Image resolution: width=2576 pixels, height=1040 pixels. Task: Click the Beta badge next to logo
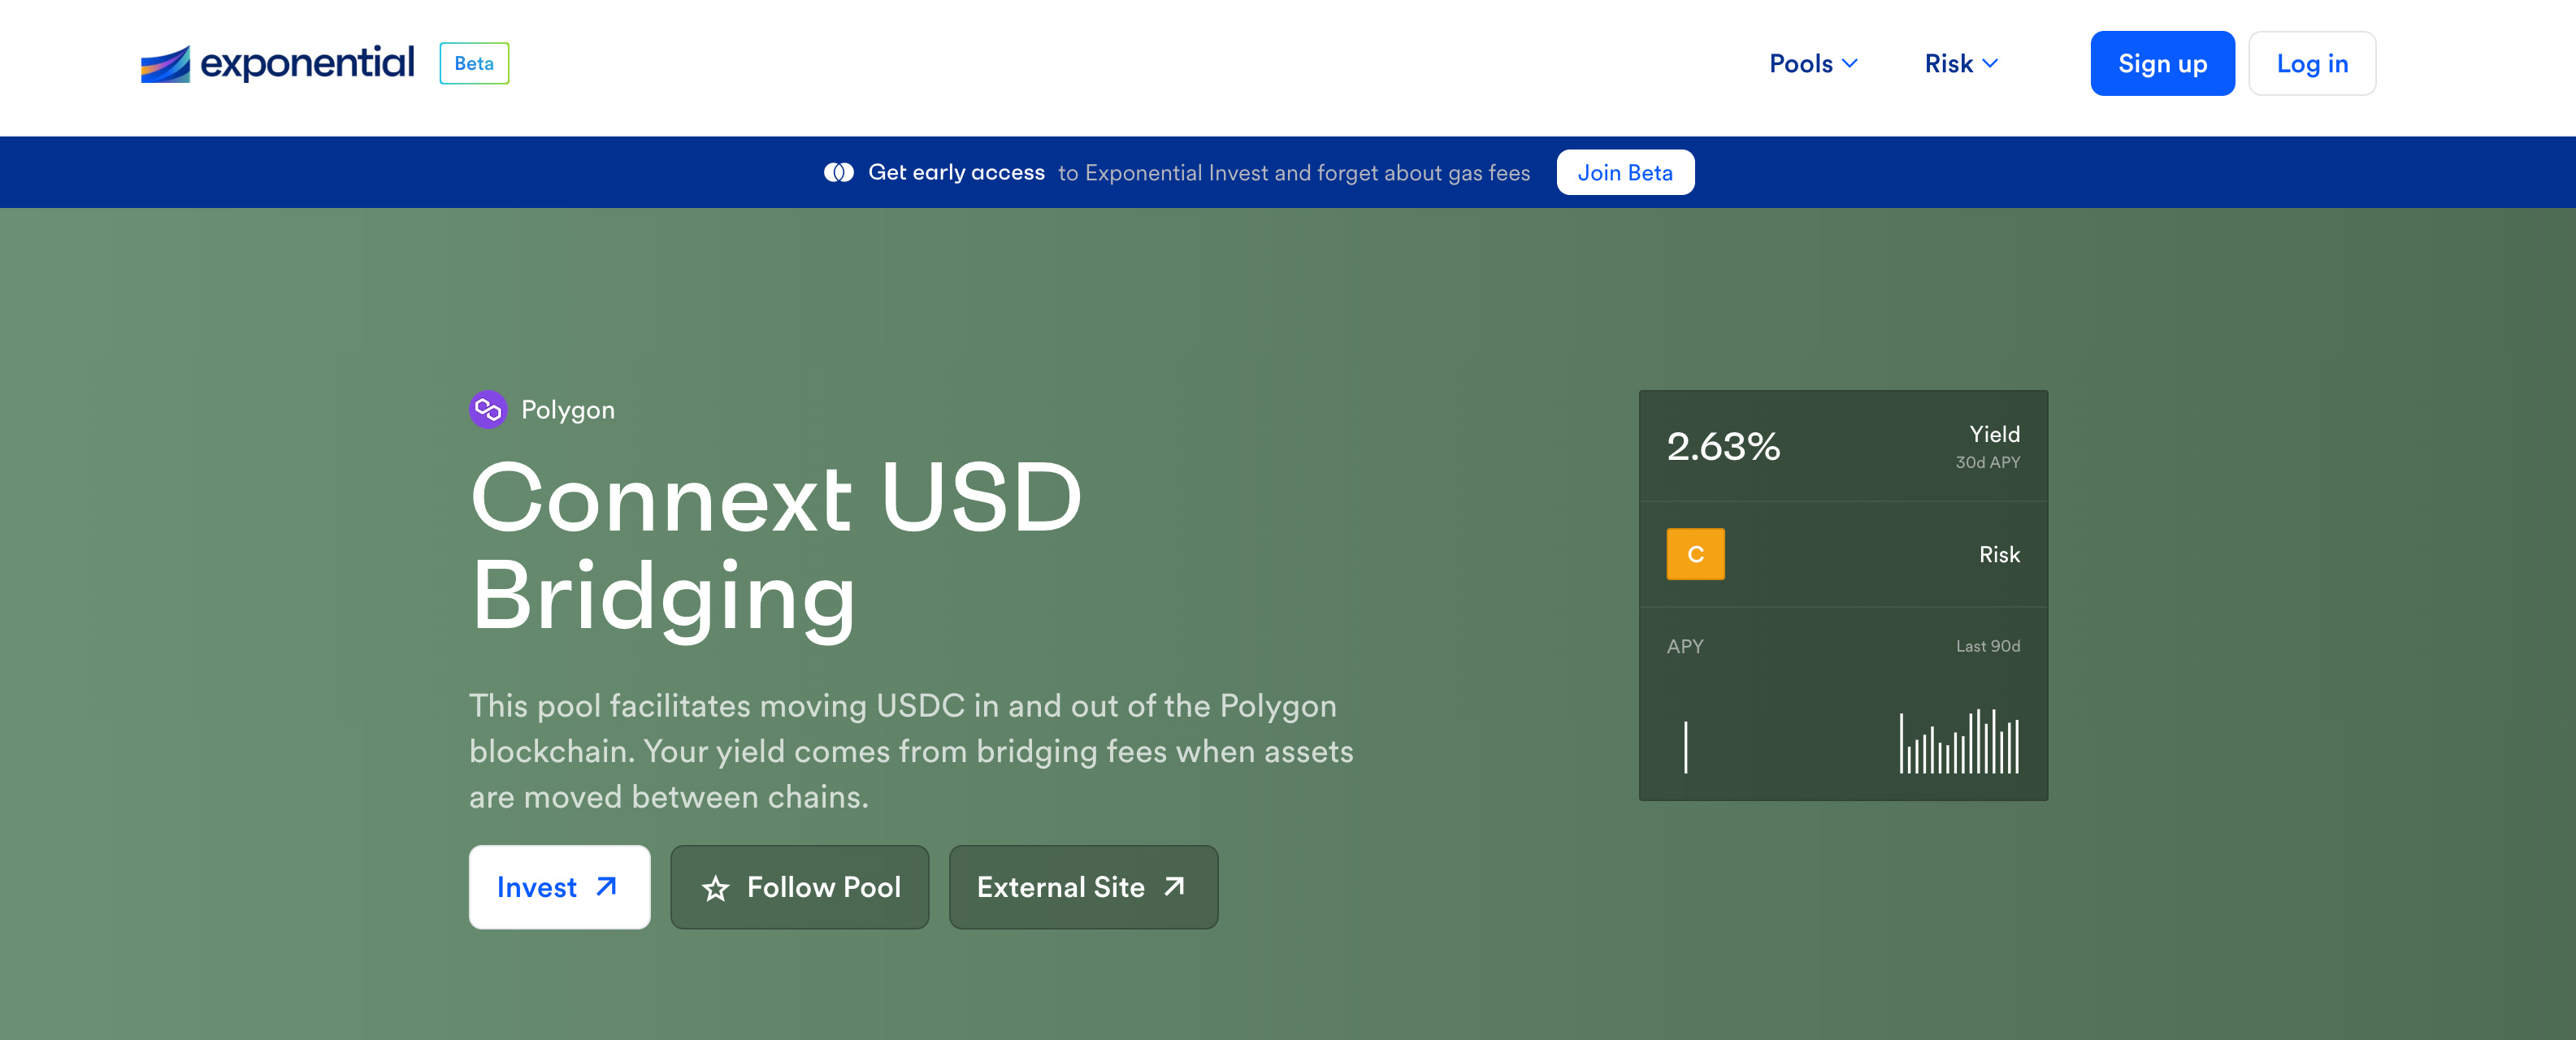coord(474,63)
